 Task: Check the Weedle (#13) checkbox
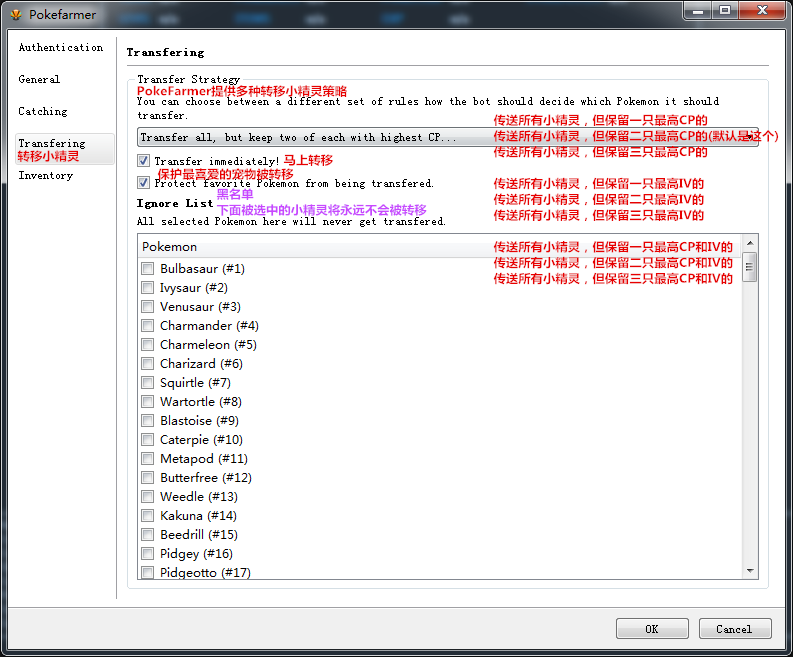click(x=148, y=497)
